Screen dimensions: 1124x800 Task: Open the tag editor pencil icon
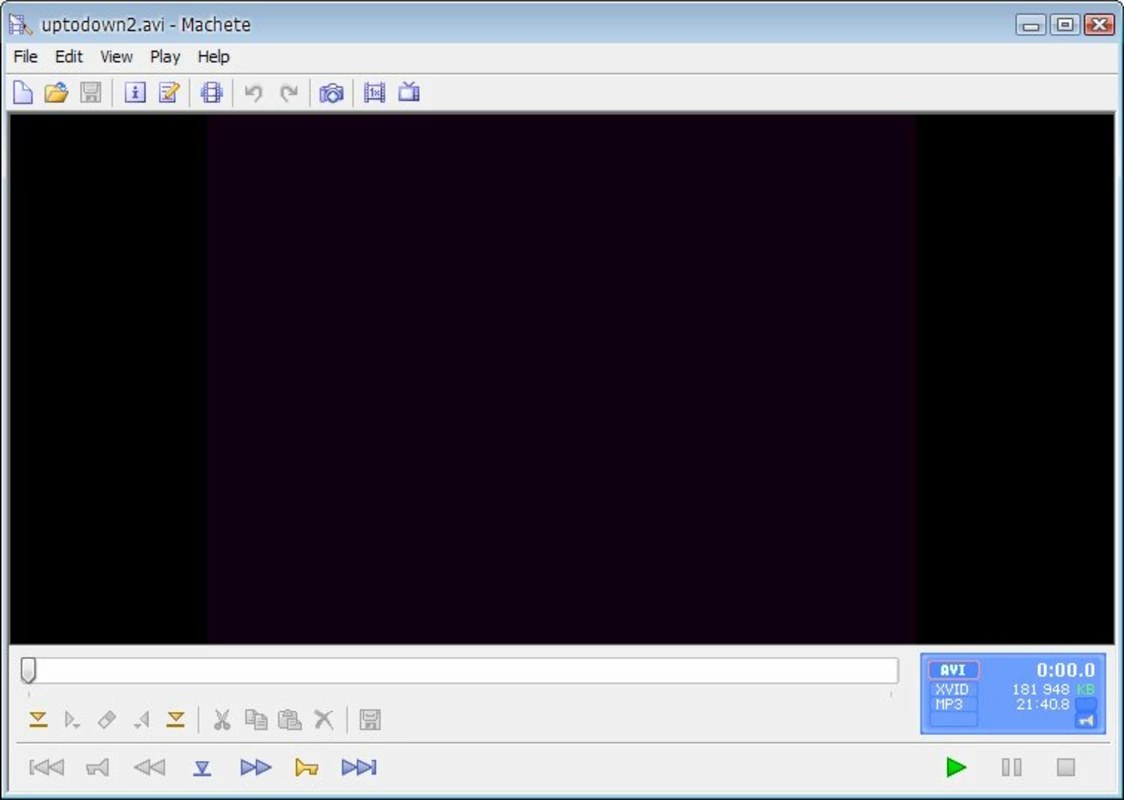point(169,92)
